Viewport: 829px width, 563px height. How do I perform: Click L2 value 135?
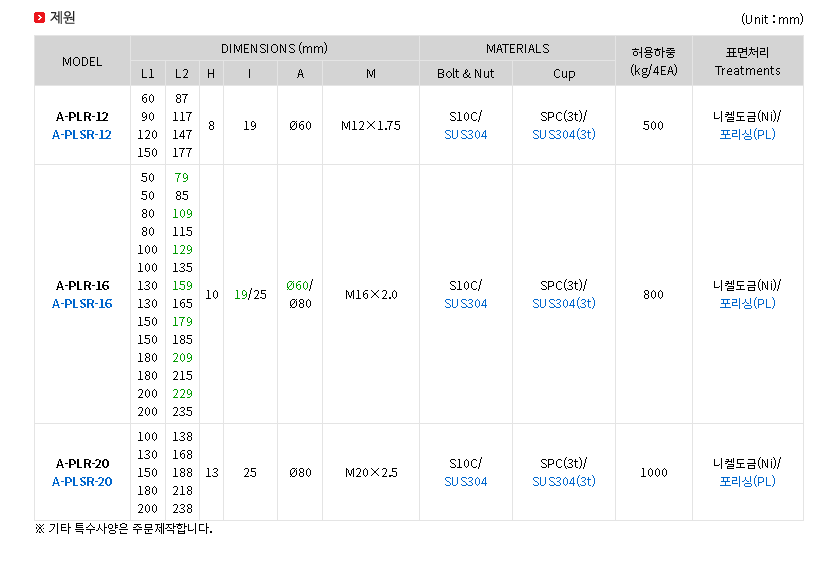[182, 267]
